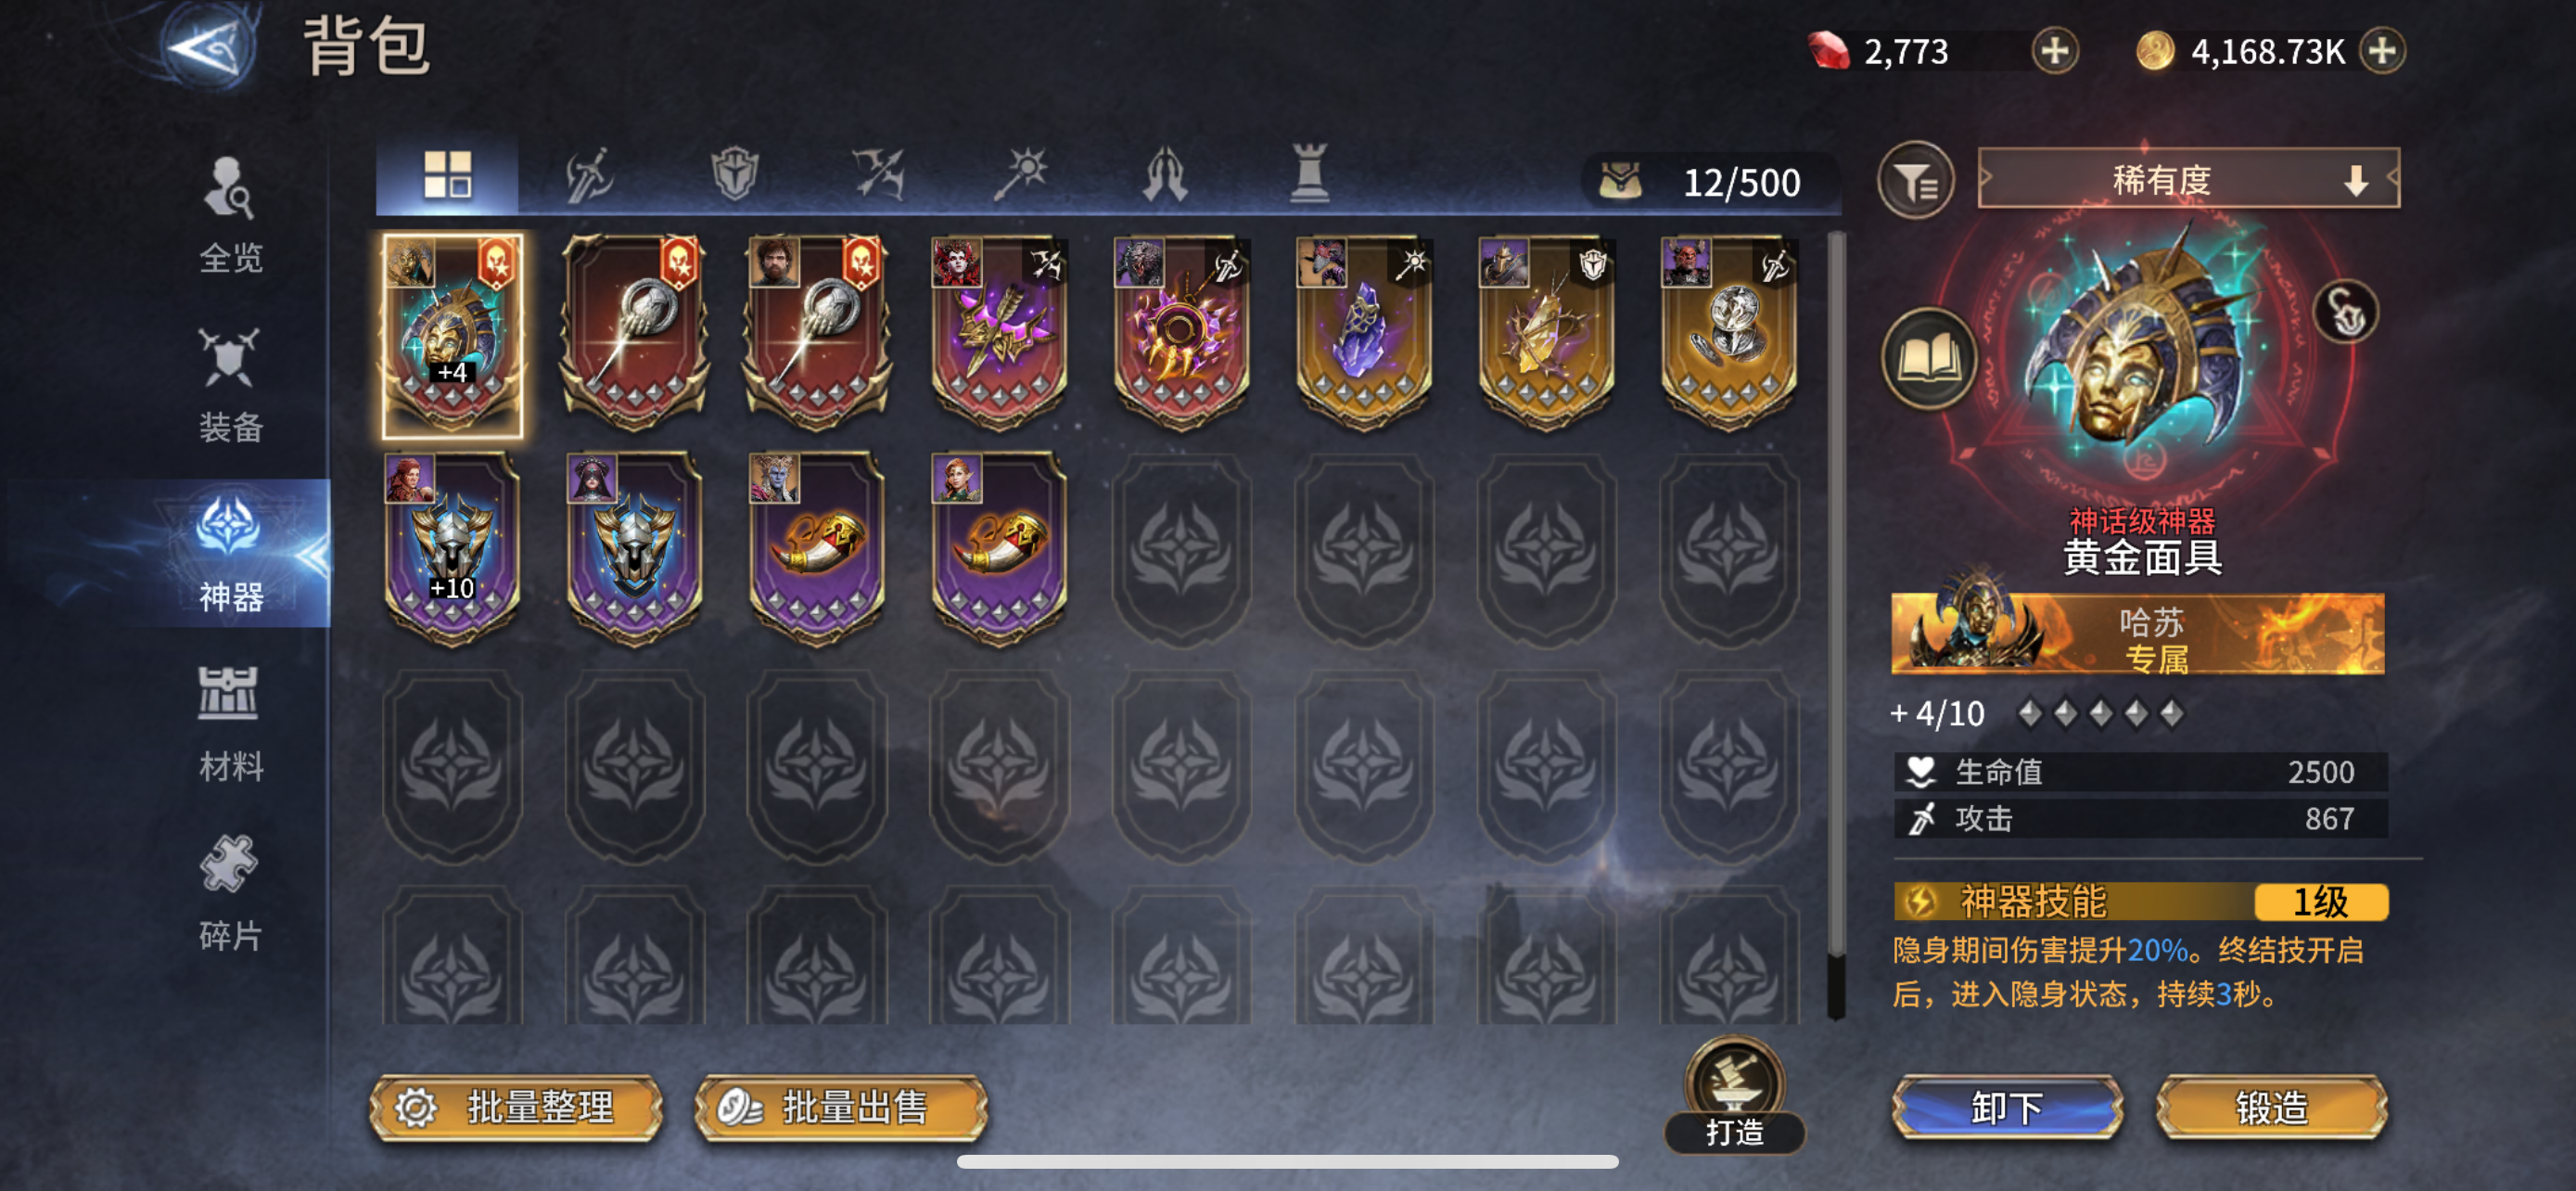This screenshot has width=2576, height=1191.
Task: Open the filter funnel icon
Action: [1915, 181]
